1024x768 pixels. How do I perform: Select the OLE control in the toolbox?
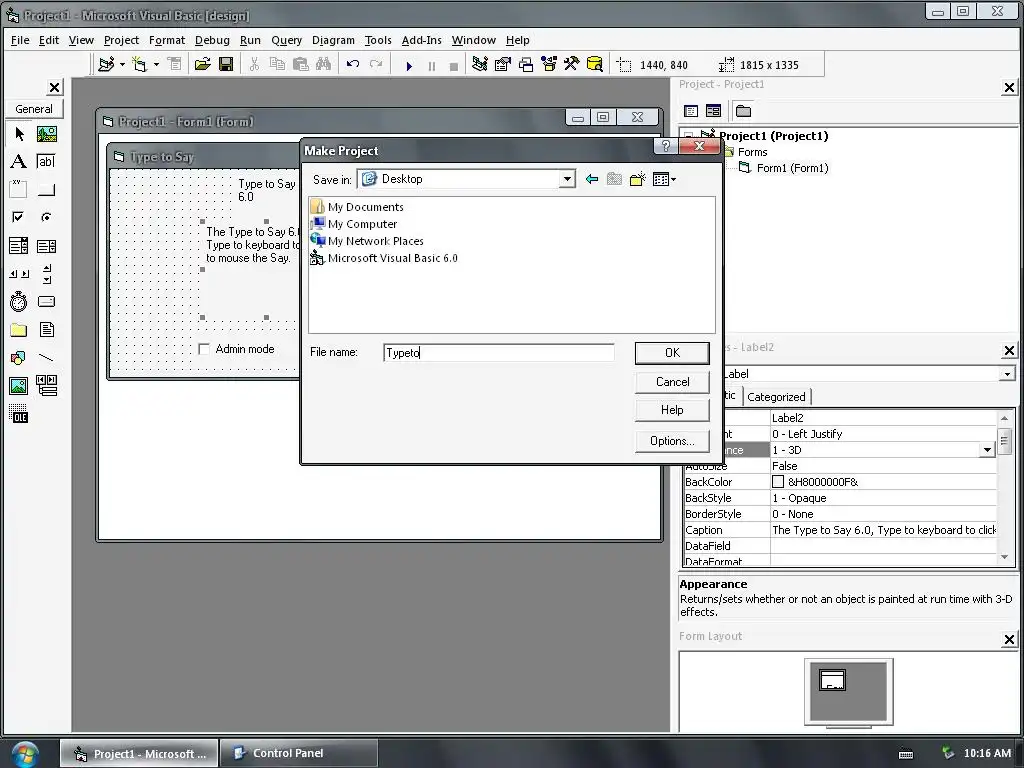click(x=19, y=414)
